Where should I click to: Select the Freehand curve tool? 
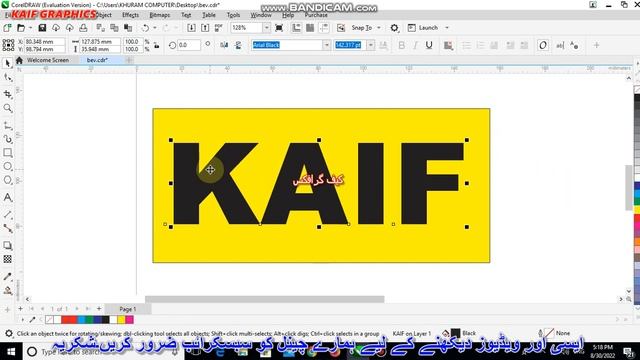pos(7,125)
